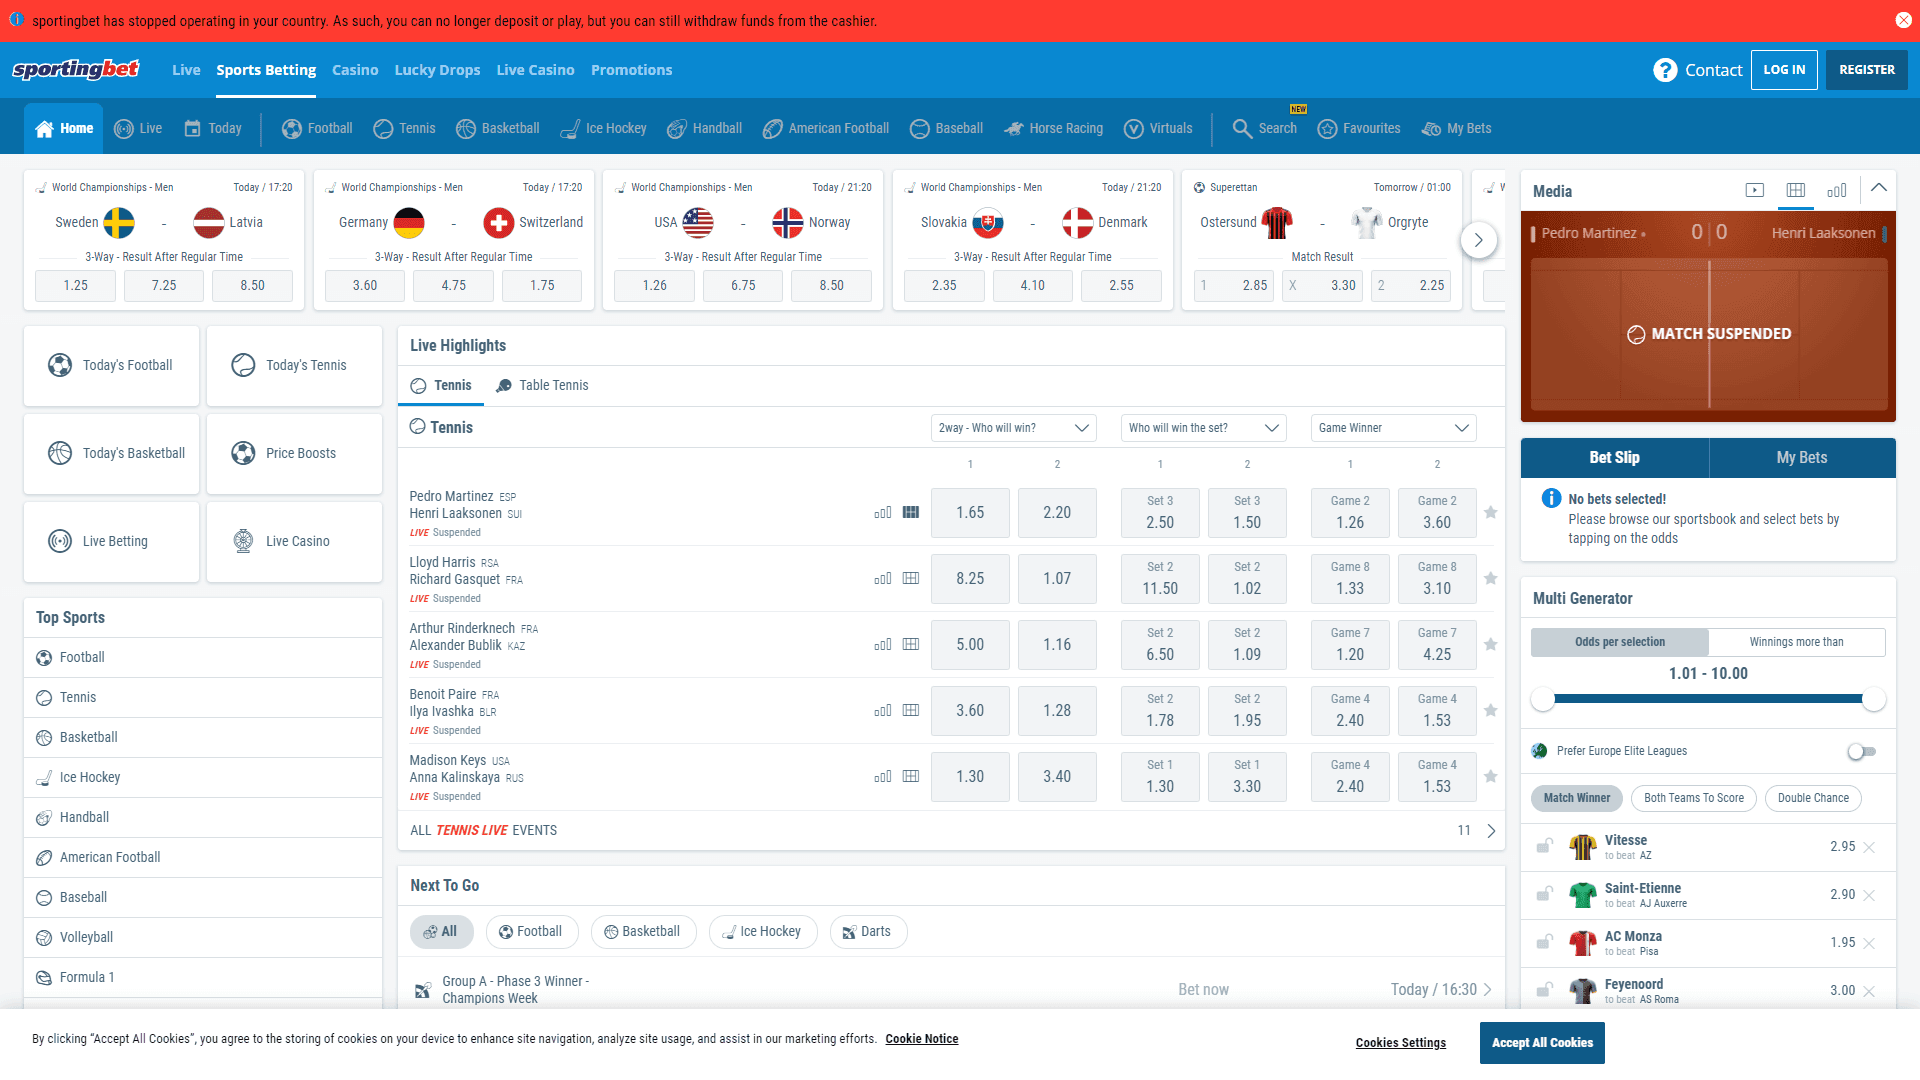The width and height of the screenshot is (1920, 1080).
Task: Open the Favourites star icon
Action: [1327, 128]
